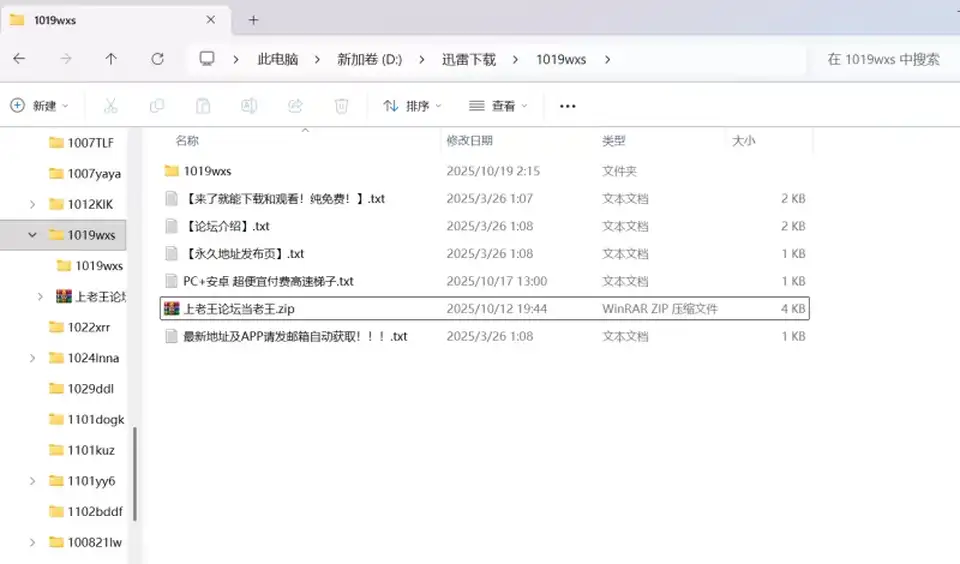Open the 排序 (Sort) dropdown
This screenshot has height=564, width=960.
[412, 106]
